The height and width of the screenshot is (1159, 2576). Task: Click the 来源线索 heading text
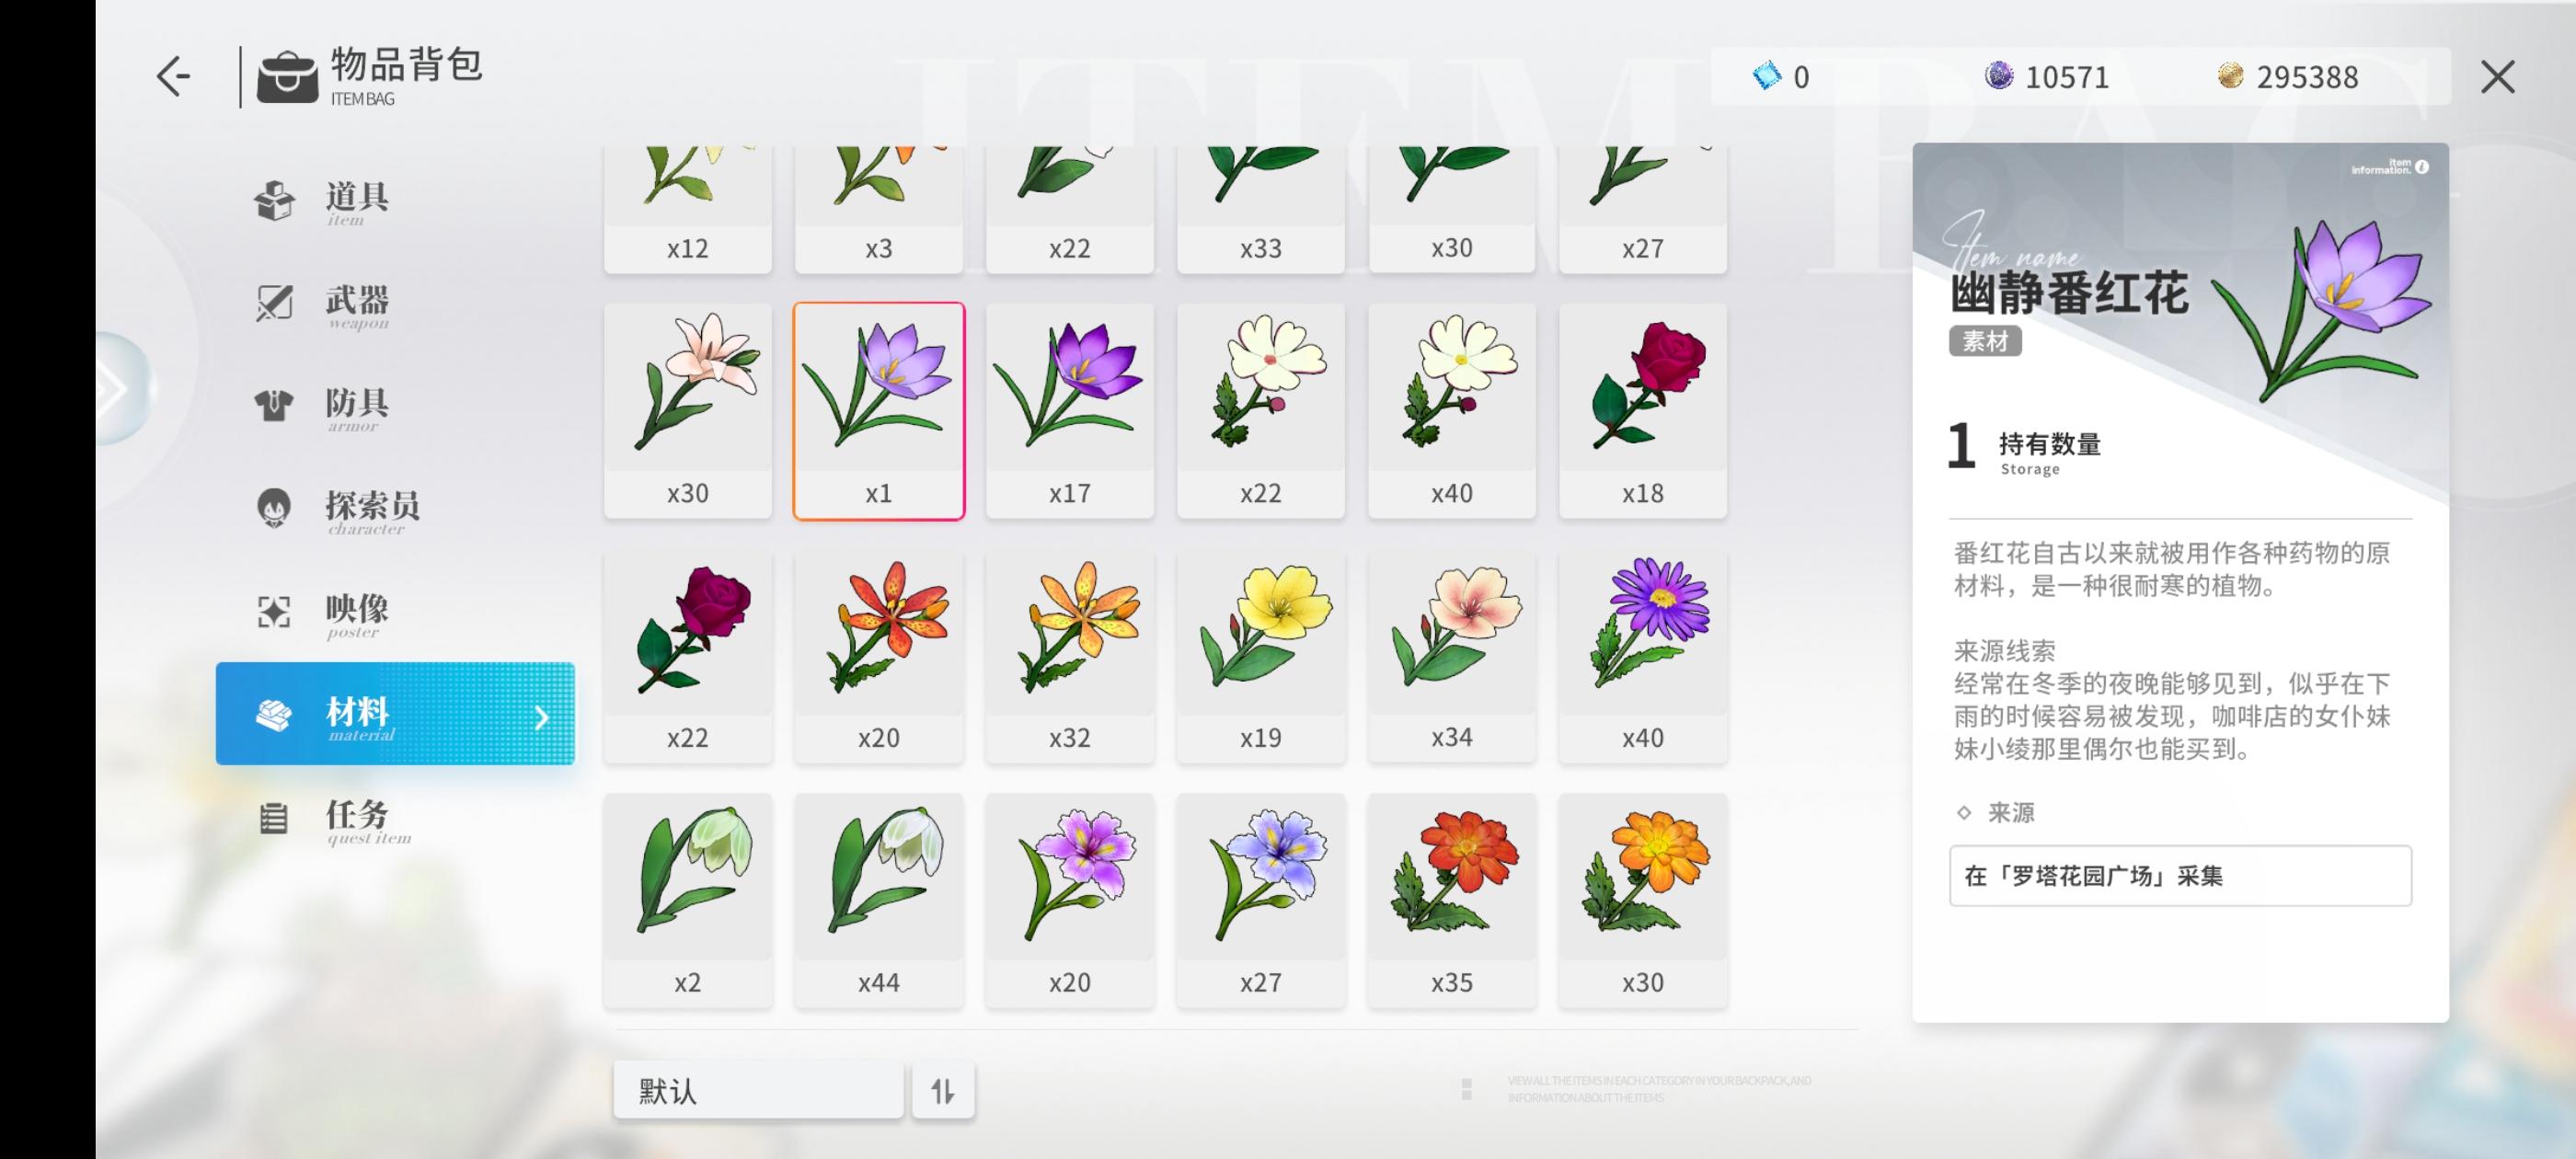[x=2004, y=651]
